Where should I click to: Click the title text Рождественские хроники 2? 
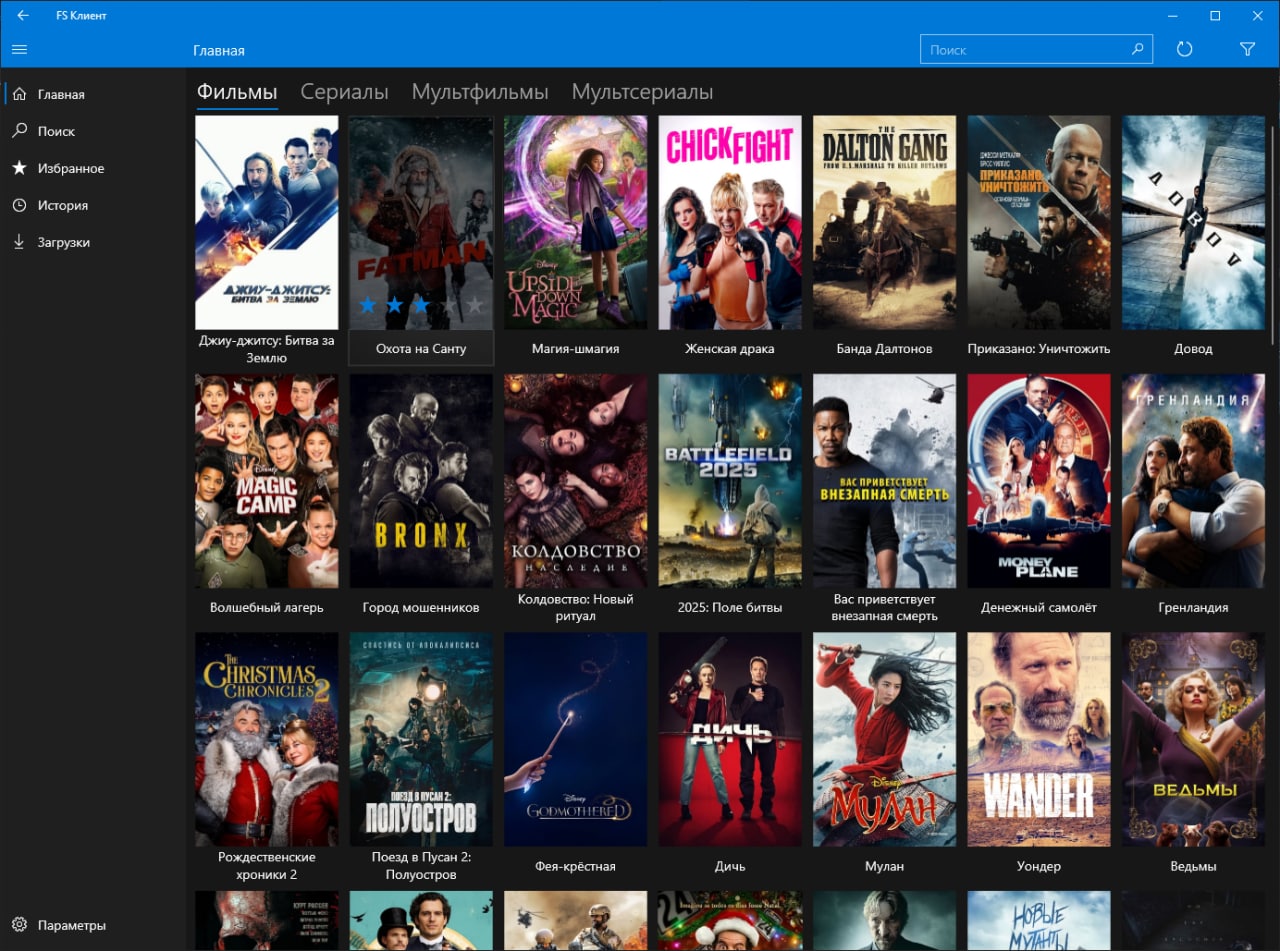pyautogui.click(x=267, y=866)
